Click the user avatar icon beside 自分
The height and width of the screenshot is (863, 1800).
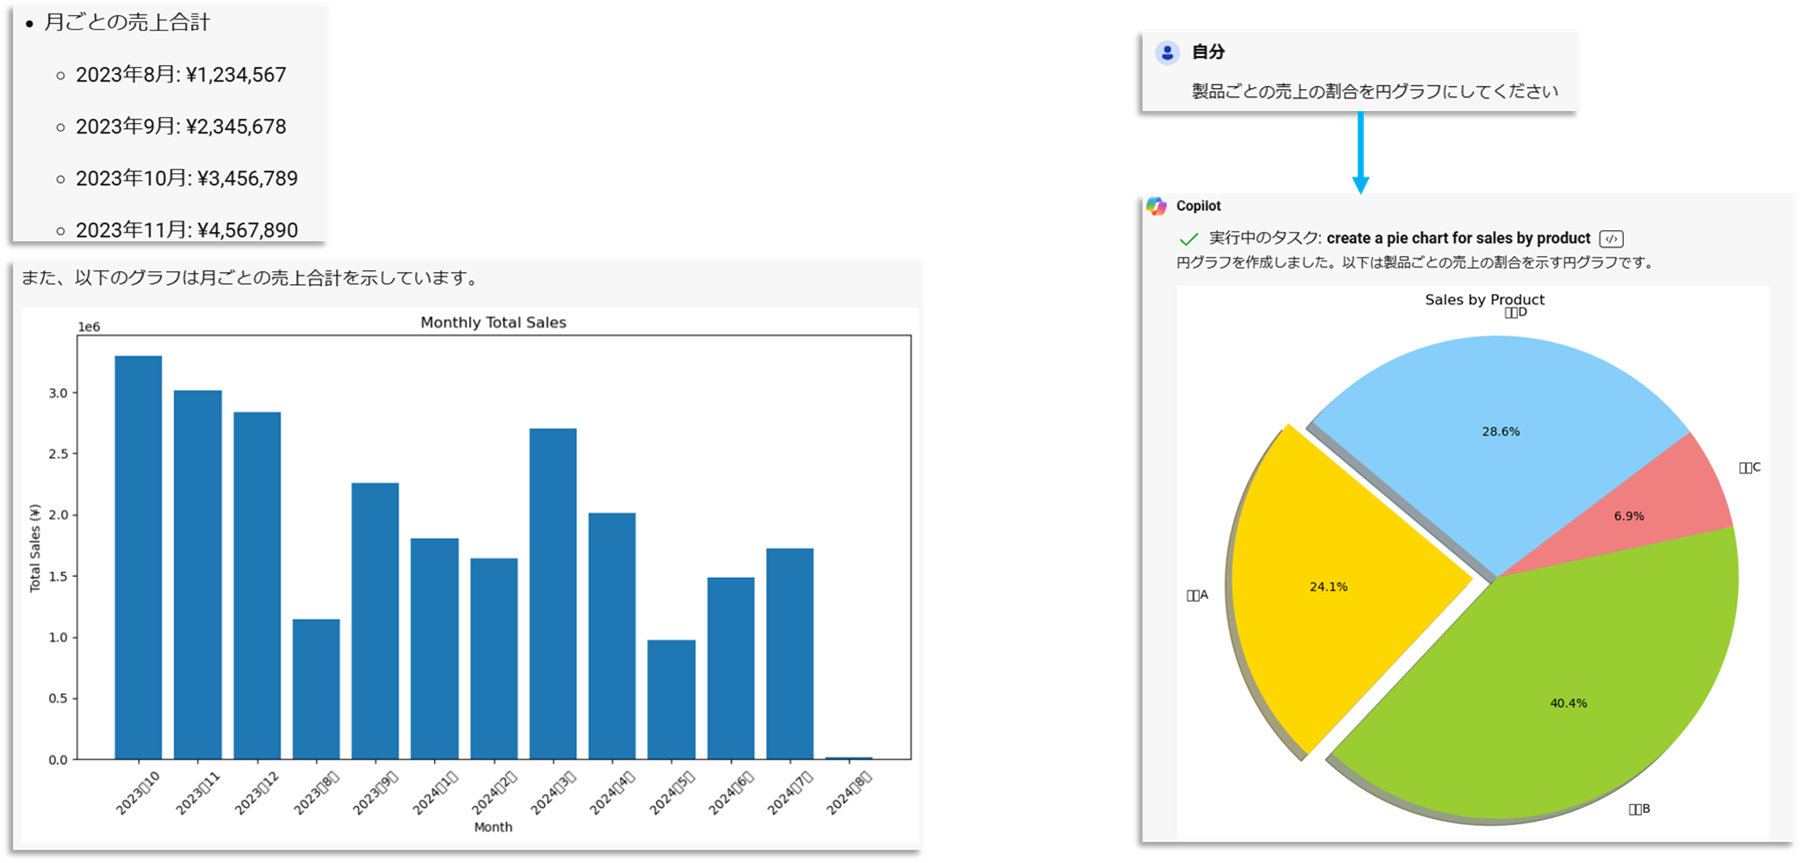tap(1167, 53)
